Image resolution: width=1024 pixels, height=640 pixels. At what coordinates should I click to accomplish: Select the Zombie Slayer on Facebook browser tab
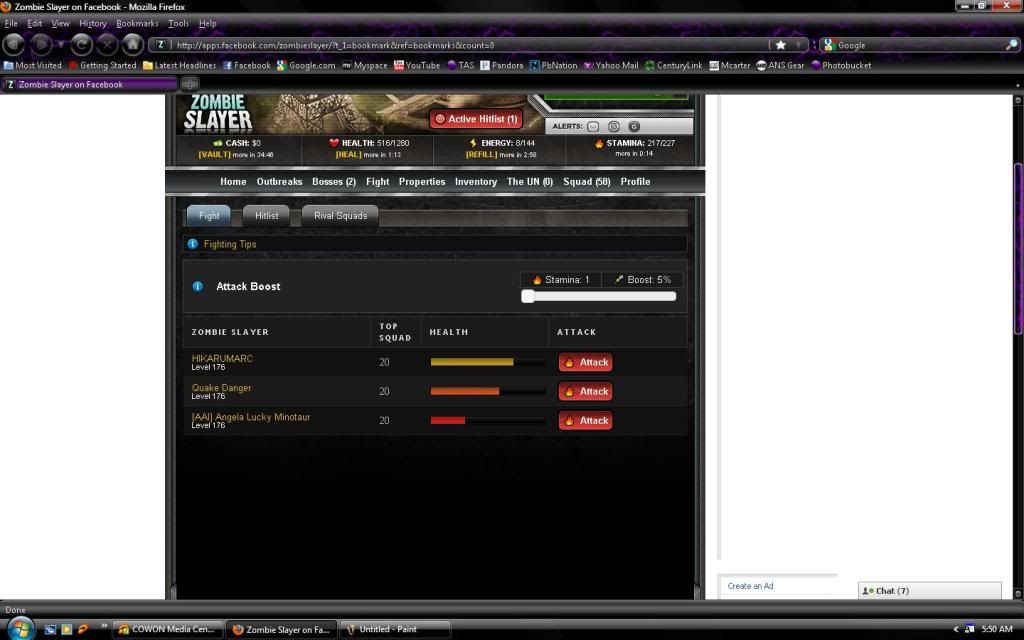[x=89, y=84]
